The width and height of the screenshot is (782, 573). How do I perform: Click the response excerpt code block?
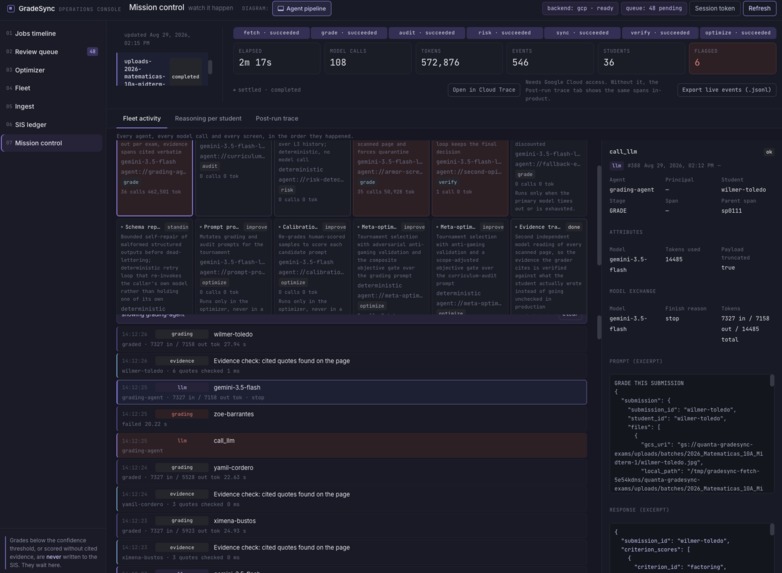coord(690,548)
